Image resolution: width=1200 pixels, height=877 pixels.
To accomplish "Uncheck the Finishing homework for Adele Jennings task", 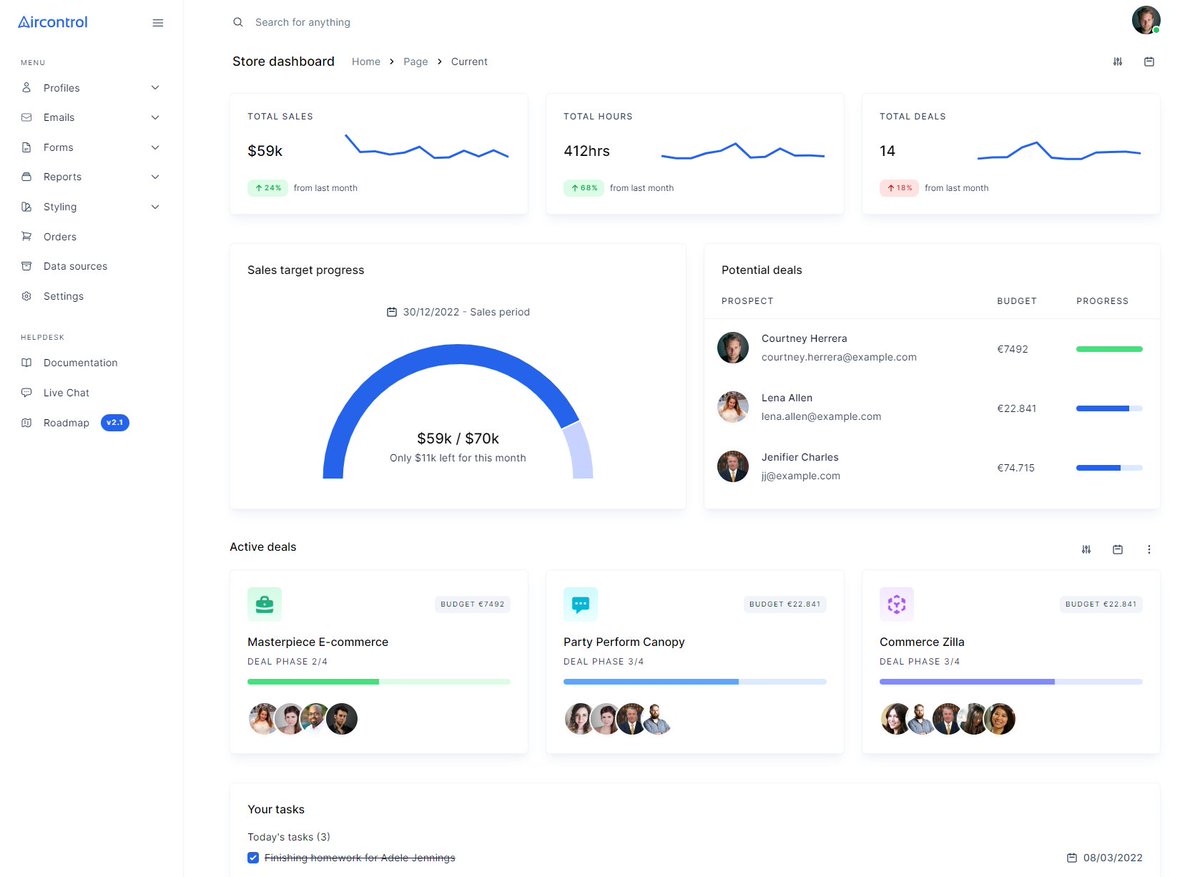I will (x=253, y=857).
